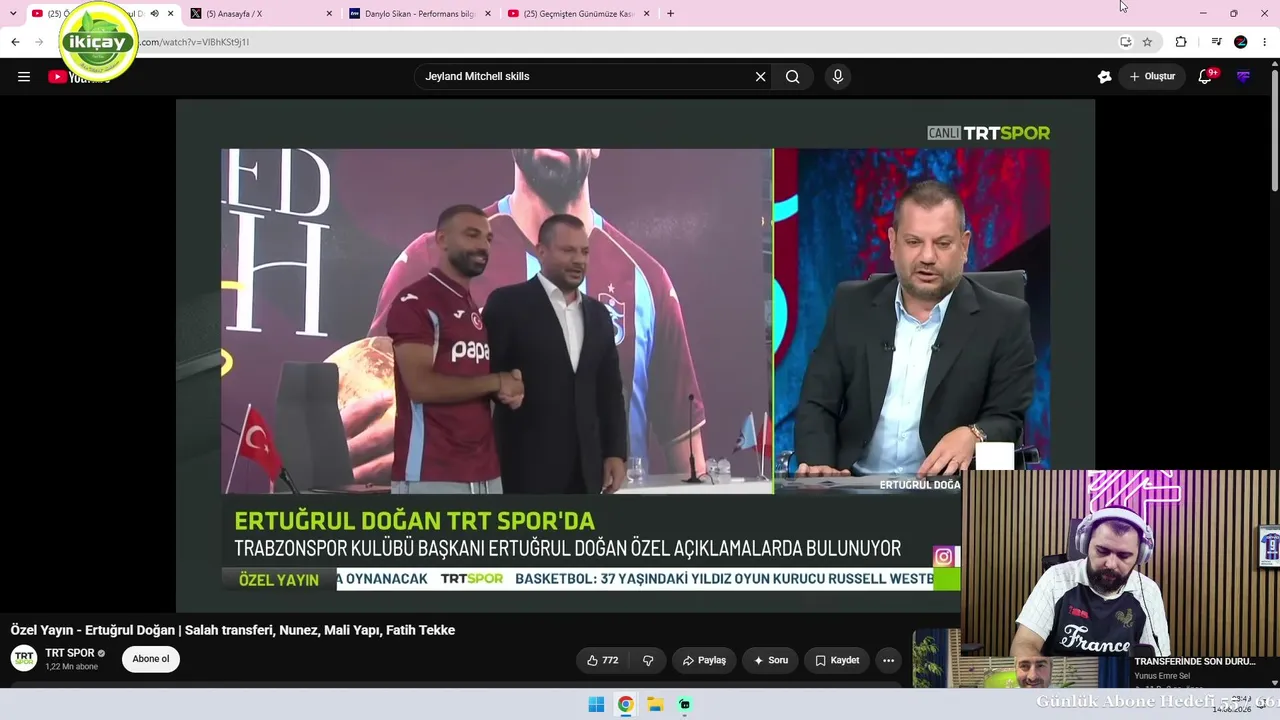Open the tab search dropdown arrow
This screenshot has width=1280, height=720.
click(13, 14)
